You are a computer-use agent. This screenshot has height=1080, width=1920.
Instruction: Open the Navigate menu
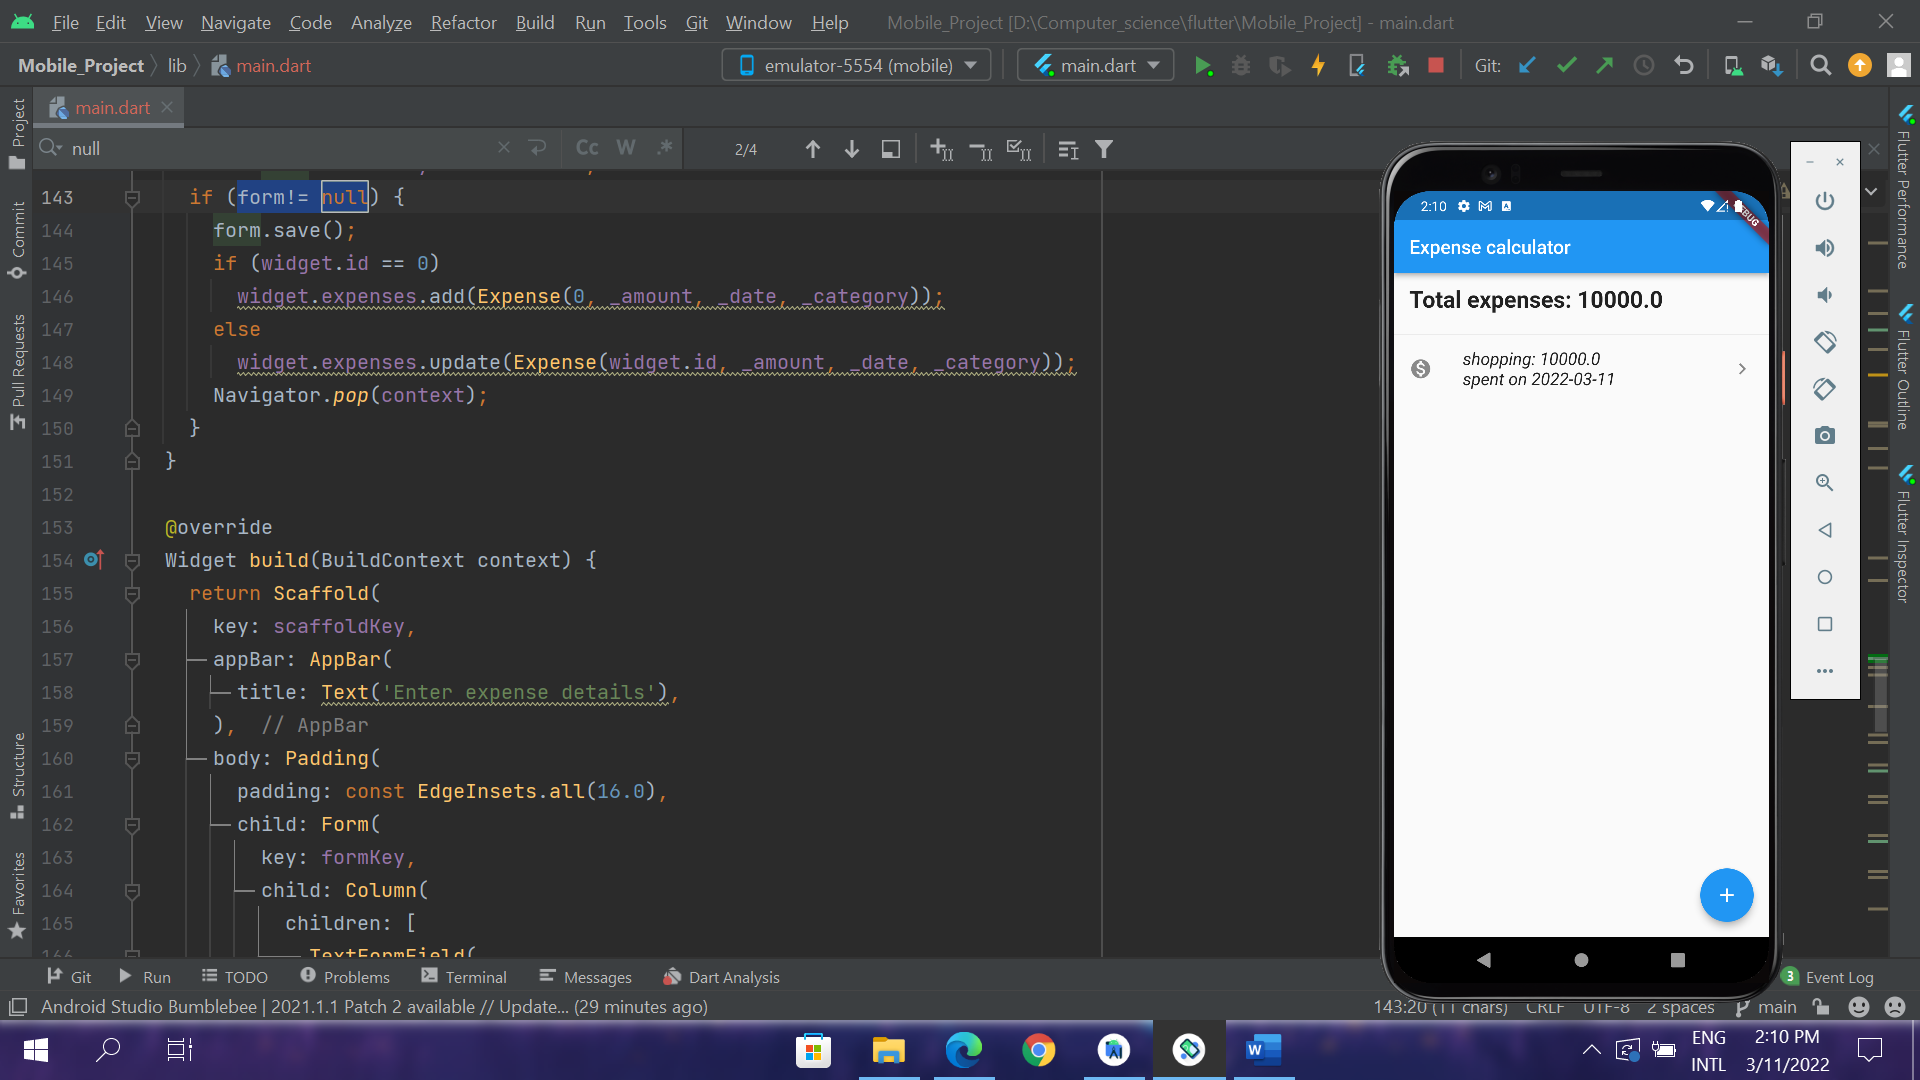tap(236, 22)
